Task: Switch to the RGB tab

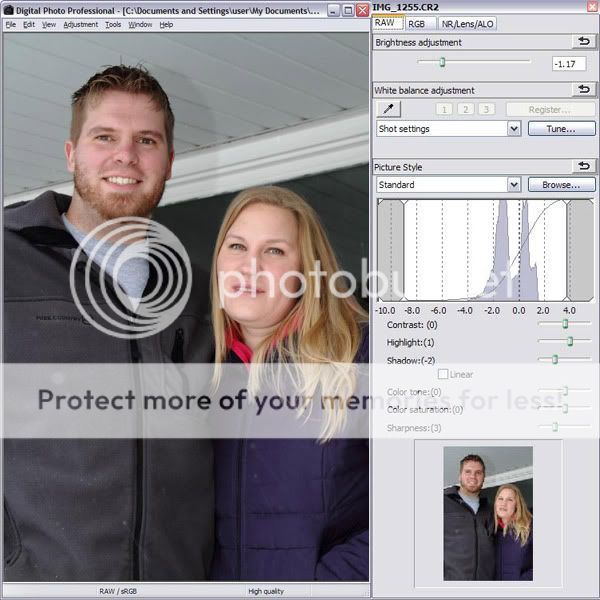Action: [x=415, y=23]
